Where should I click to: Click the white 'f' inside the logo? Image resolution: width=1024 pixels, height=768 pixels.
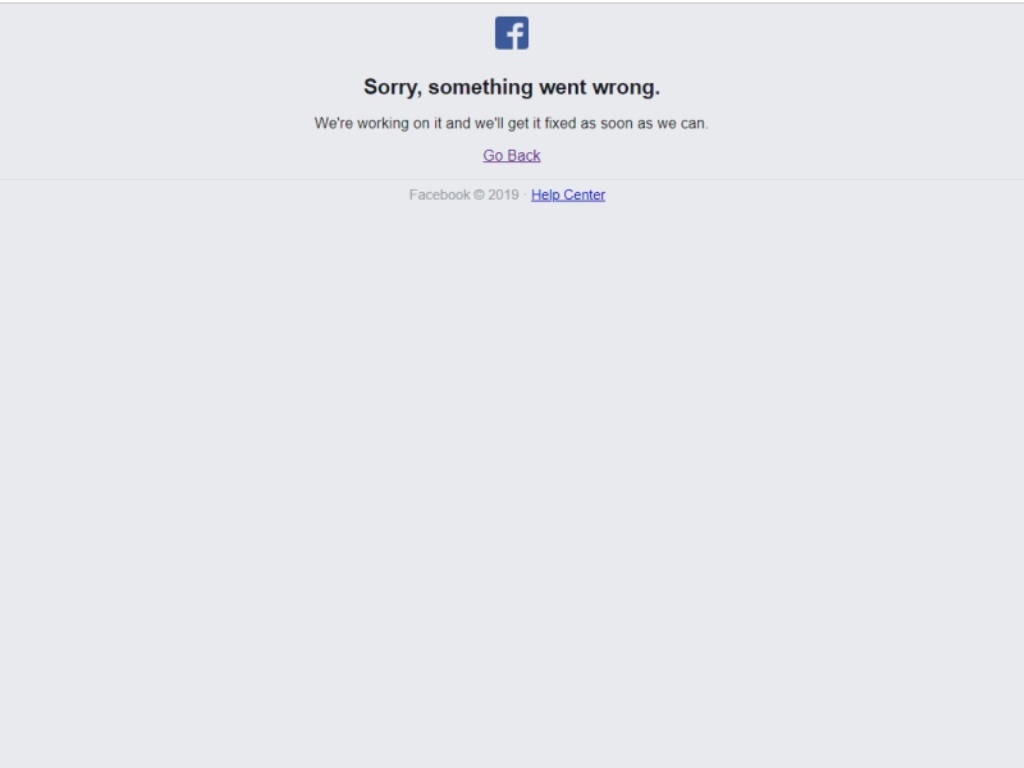click(x=515, y=35)
